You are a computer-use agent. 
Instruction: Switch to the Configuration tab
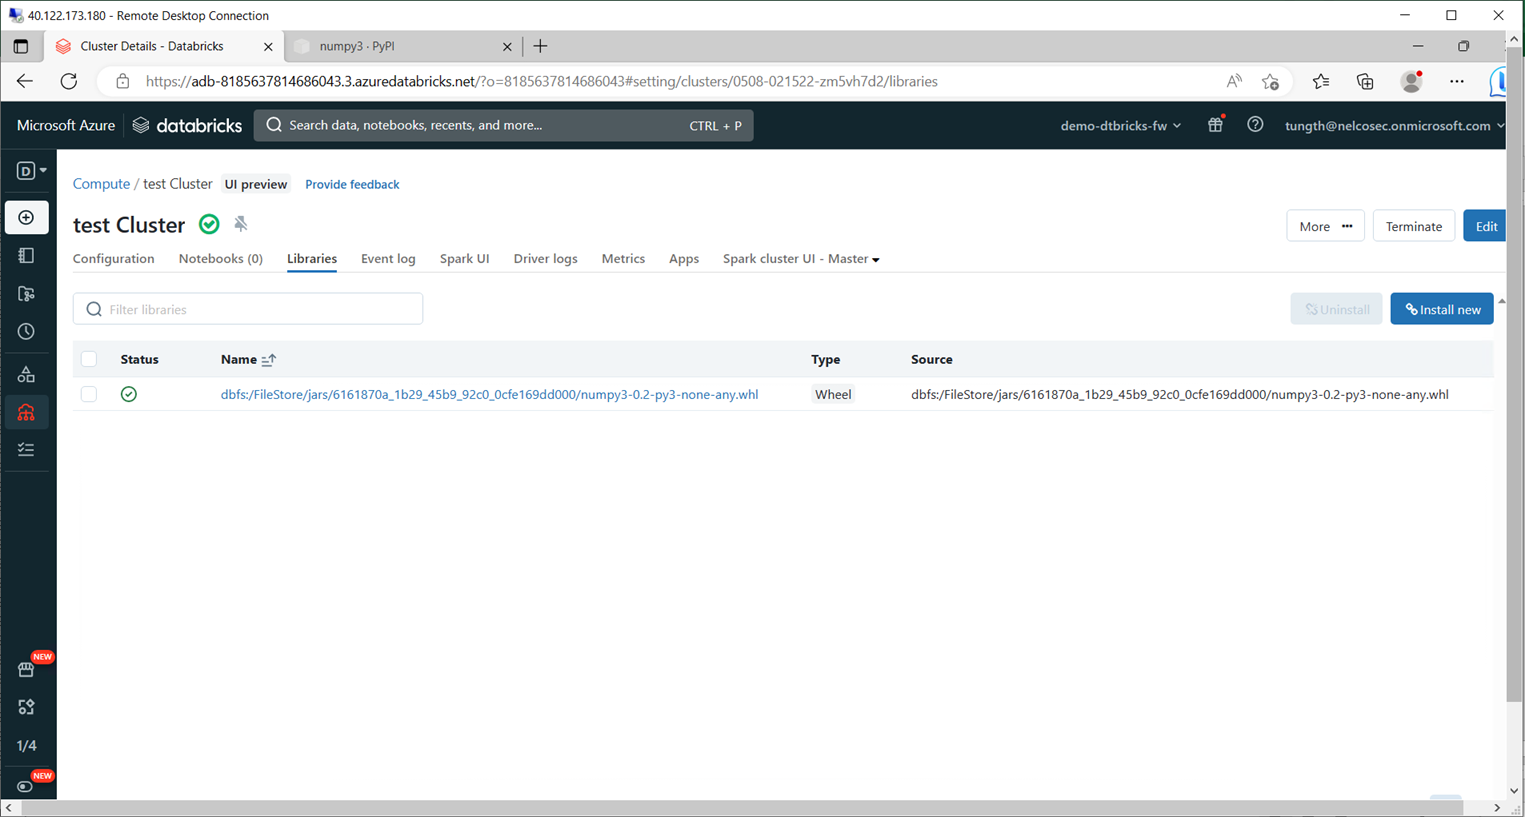coord(113,259)
